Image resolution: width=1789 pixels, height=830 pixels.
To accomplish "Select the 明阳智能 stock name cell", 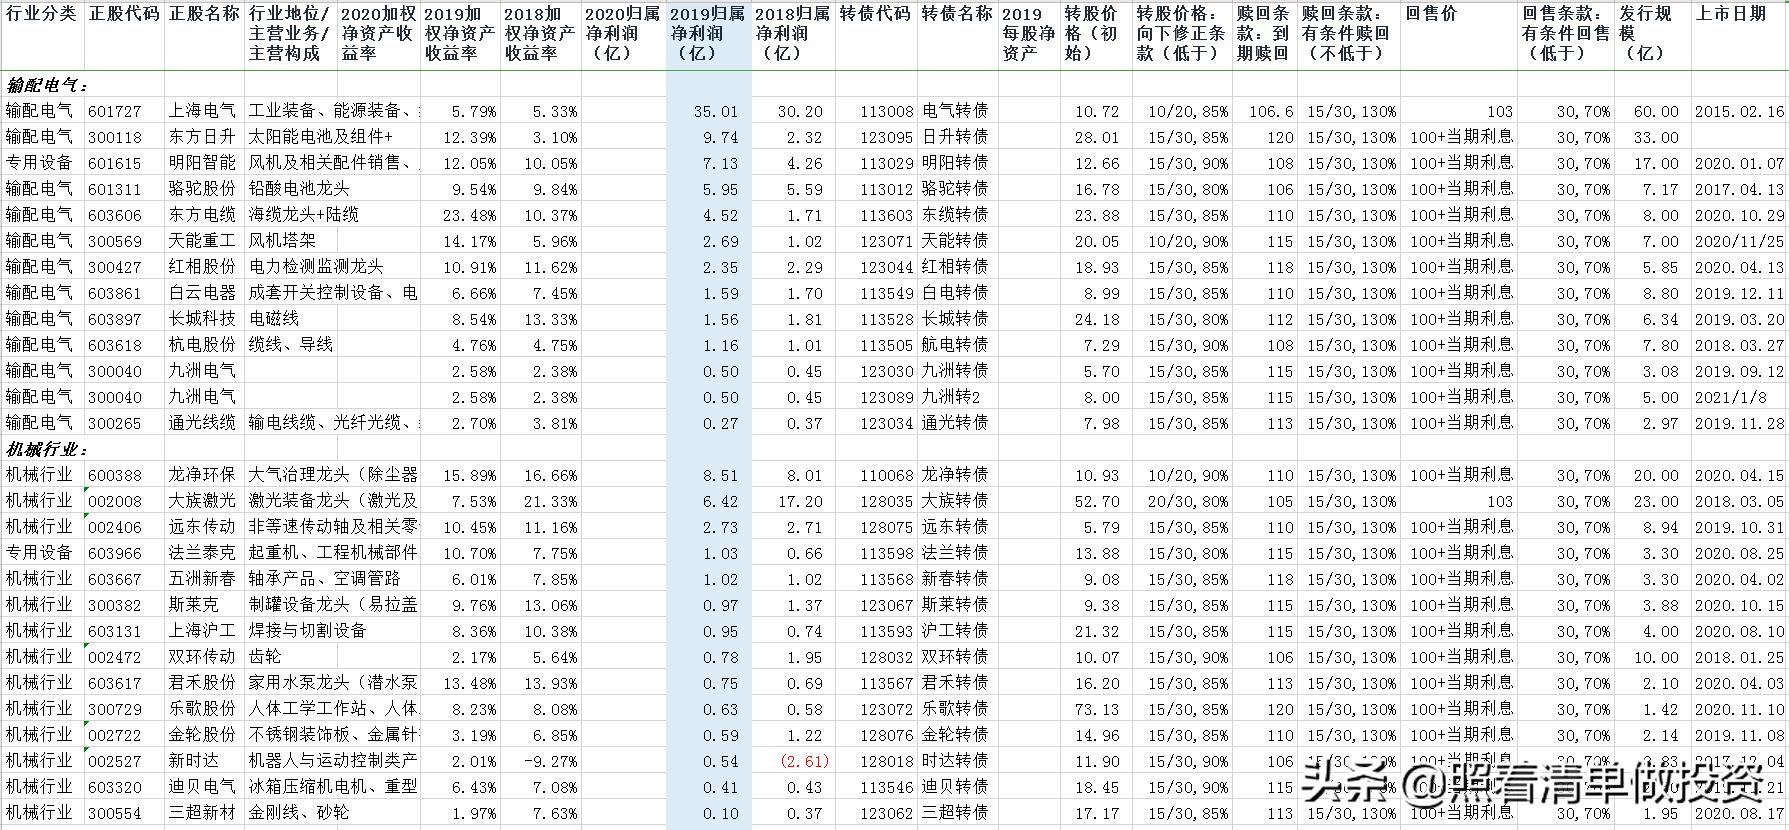I will pos(202,163).
